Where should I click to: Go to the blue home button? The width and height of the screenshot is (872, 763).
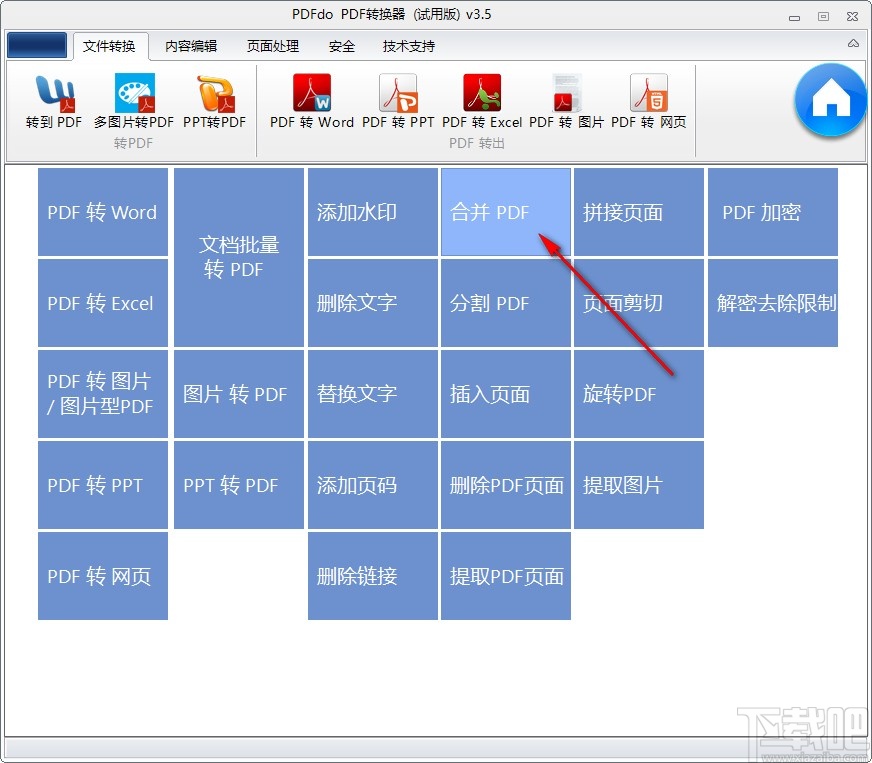[831, 101]
